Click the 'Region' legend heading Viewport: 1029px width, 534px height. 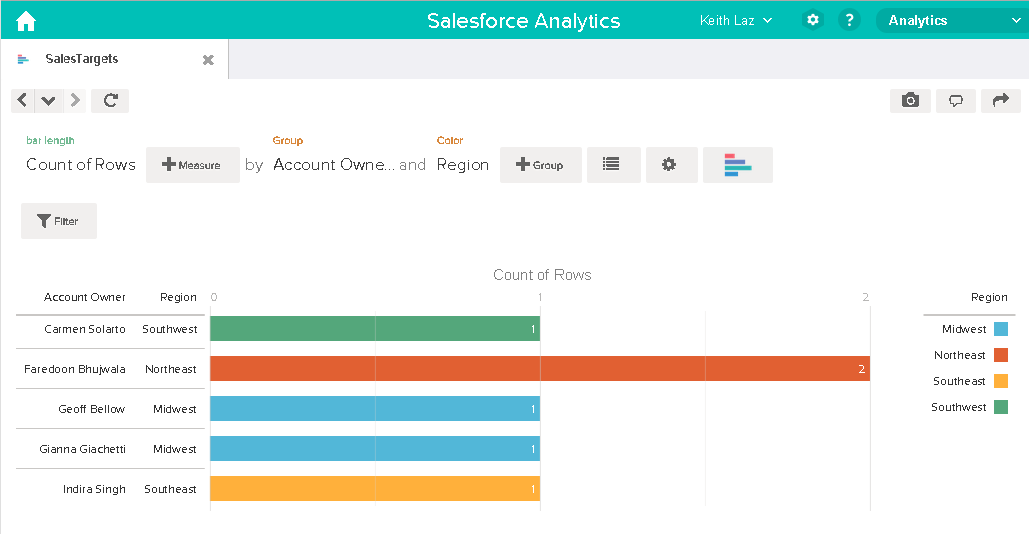point(989,297)
